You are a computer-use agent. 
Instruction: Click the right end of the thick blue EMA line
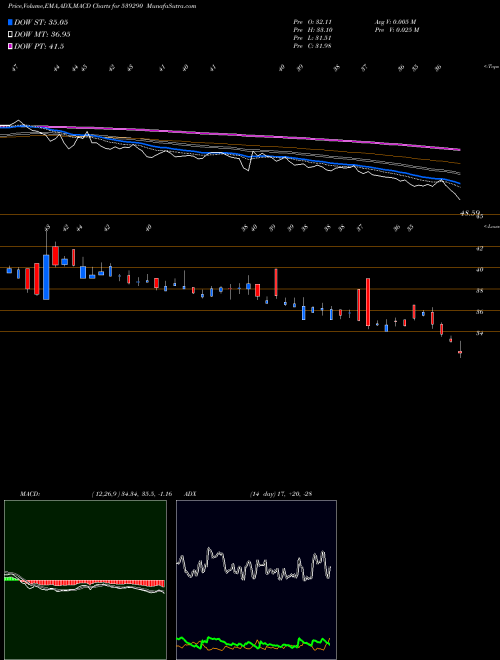[x=459, y=184]
